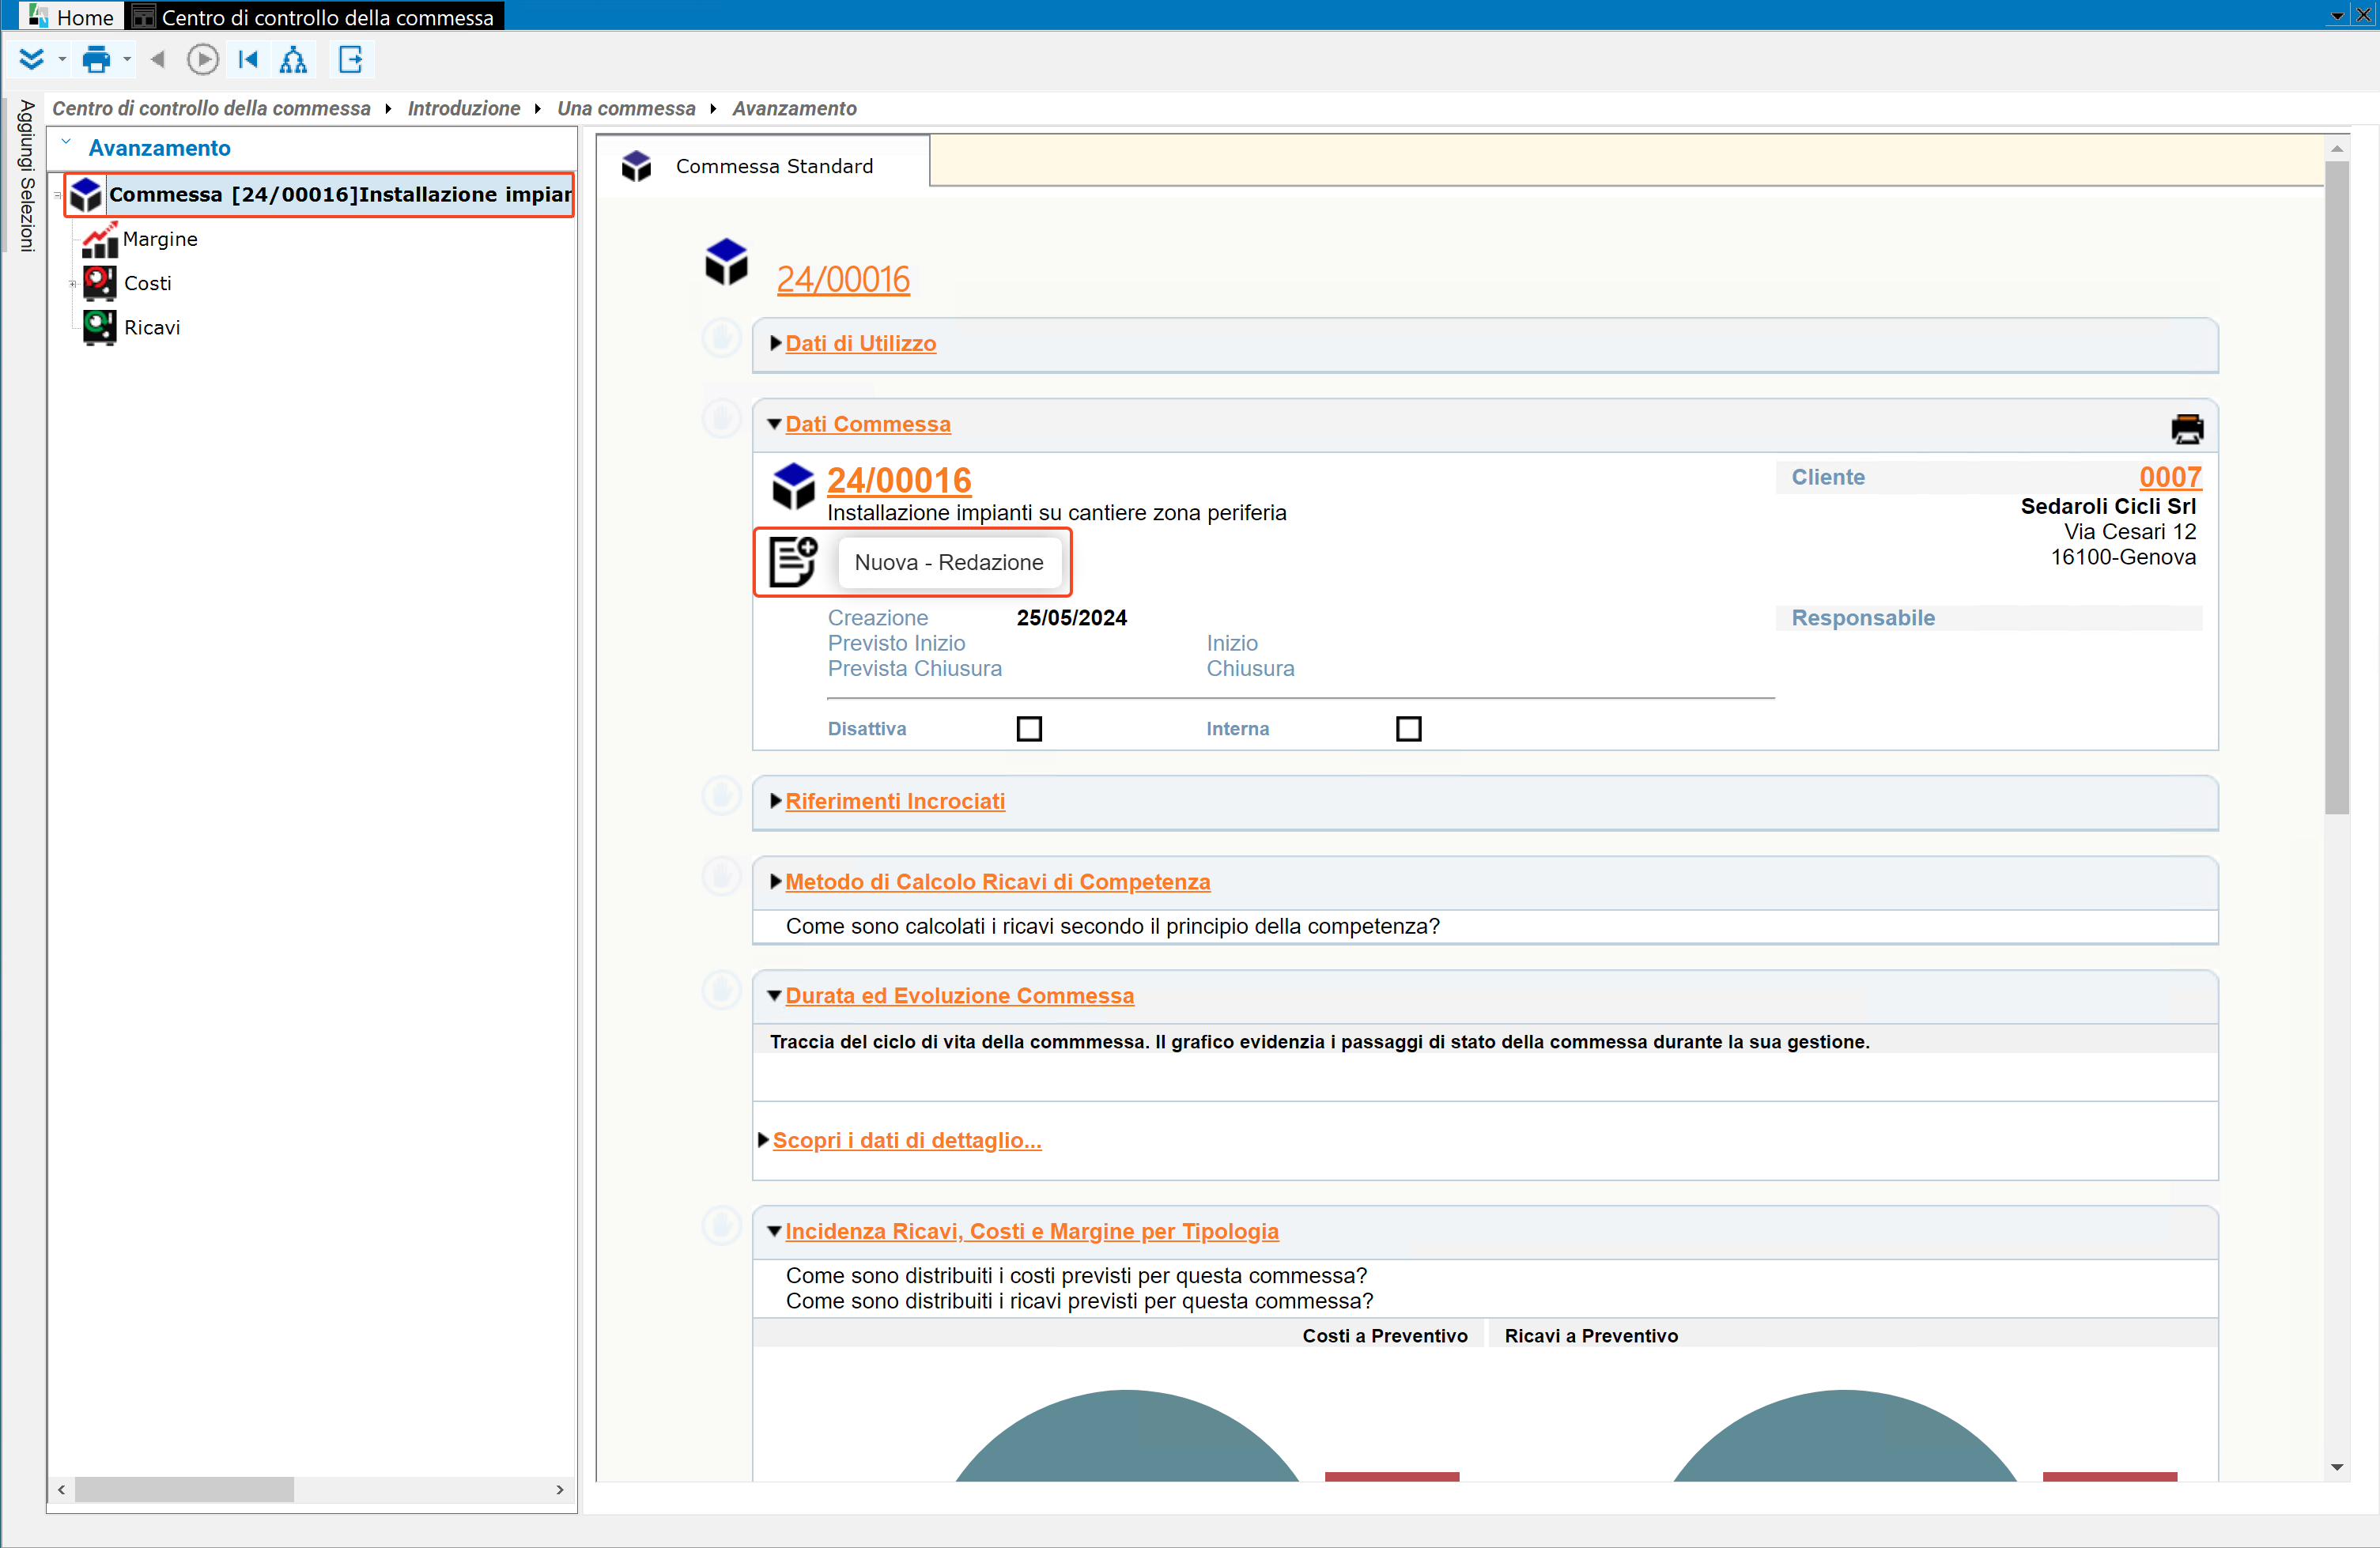Click the Nuova - Redazione button
Image resolution: width=2380 pixels, height=1548 pixels.
click(x=949, y=562)
